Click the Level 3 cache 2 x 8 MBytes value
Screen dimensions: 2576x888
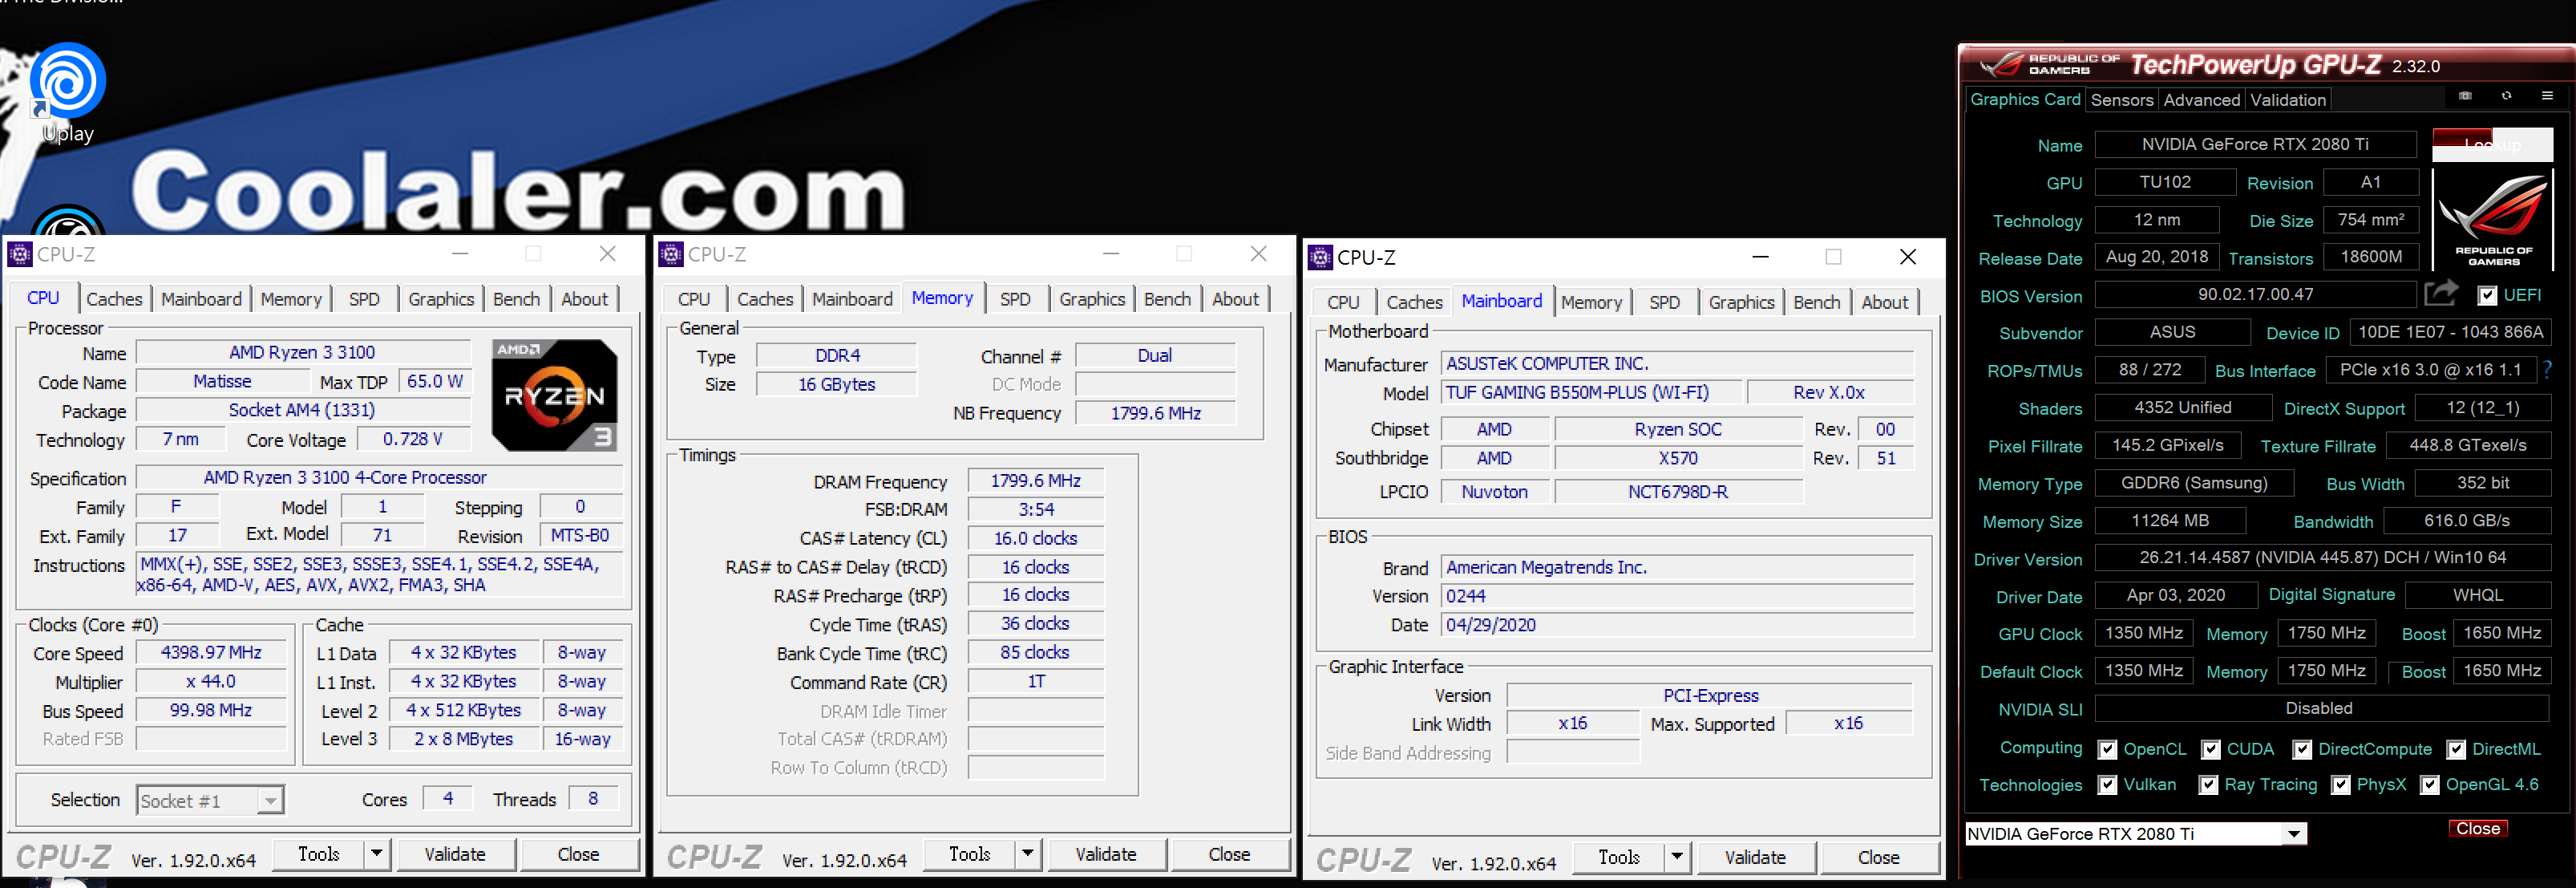point(464,739)
